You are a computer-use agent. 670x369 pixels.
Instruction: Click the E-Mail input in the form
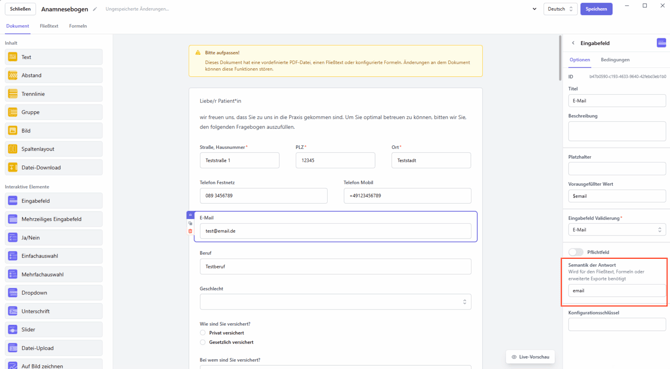(335, 231)
